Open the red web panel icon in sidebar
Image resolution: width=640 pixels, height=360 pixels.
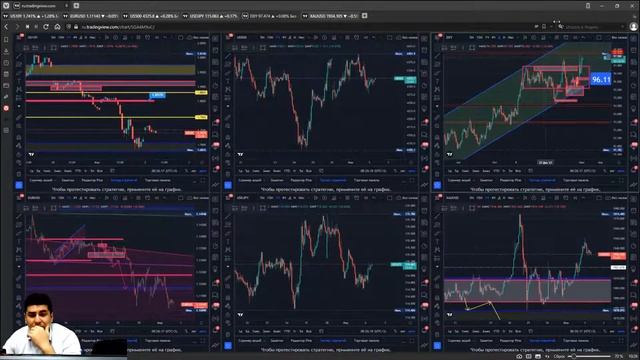point(6,108)
